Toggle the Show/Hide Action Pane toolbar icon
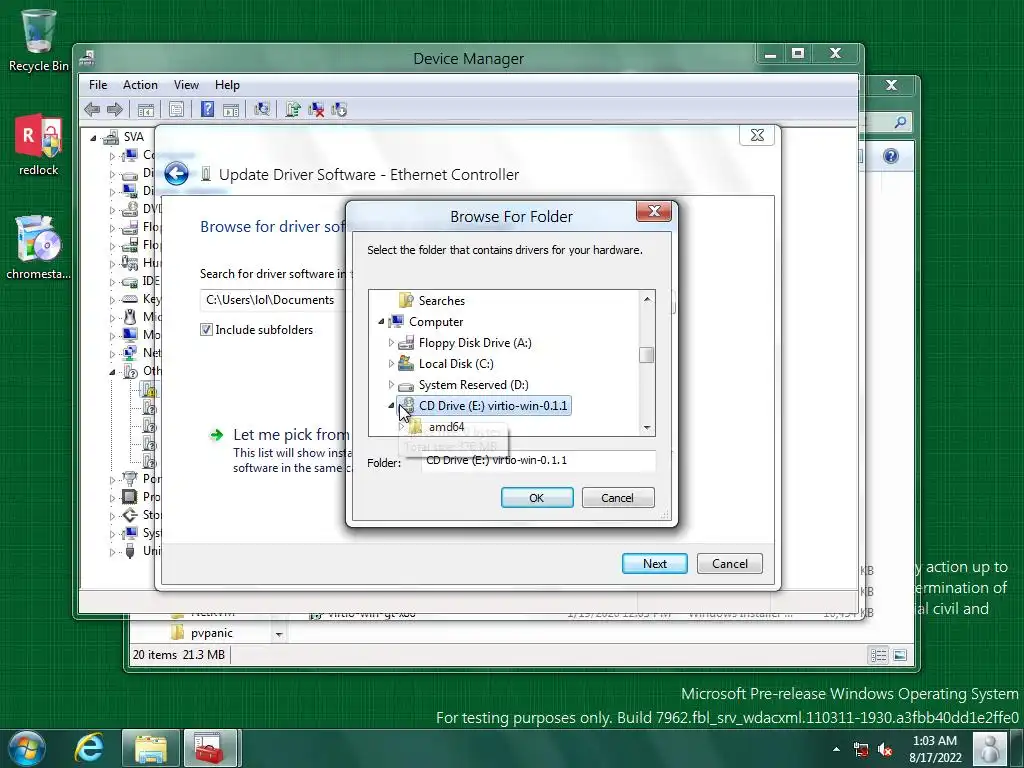The image size is (1024, 768). click(231, 110)
